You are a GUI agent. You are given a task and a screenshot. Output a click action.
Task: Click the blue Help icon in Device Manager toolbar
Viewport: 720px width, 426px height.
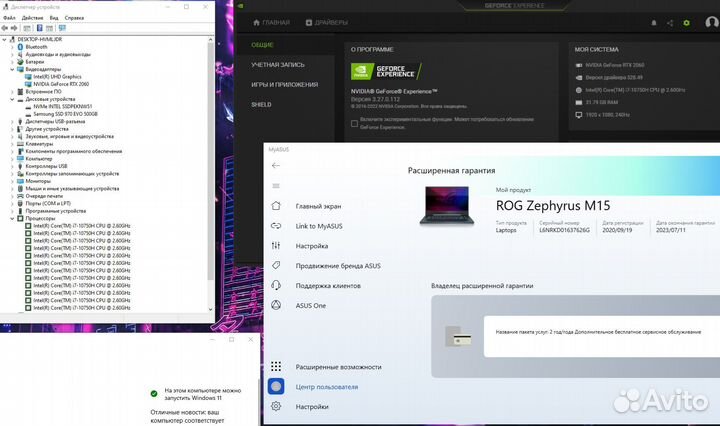pos(39,28)
